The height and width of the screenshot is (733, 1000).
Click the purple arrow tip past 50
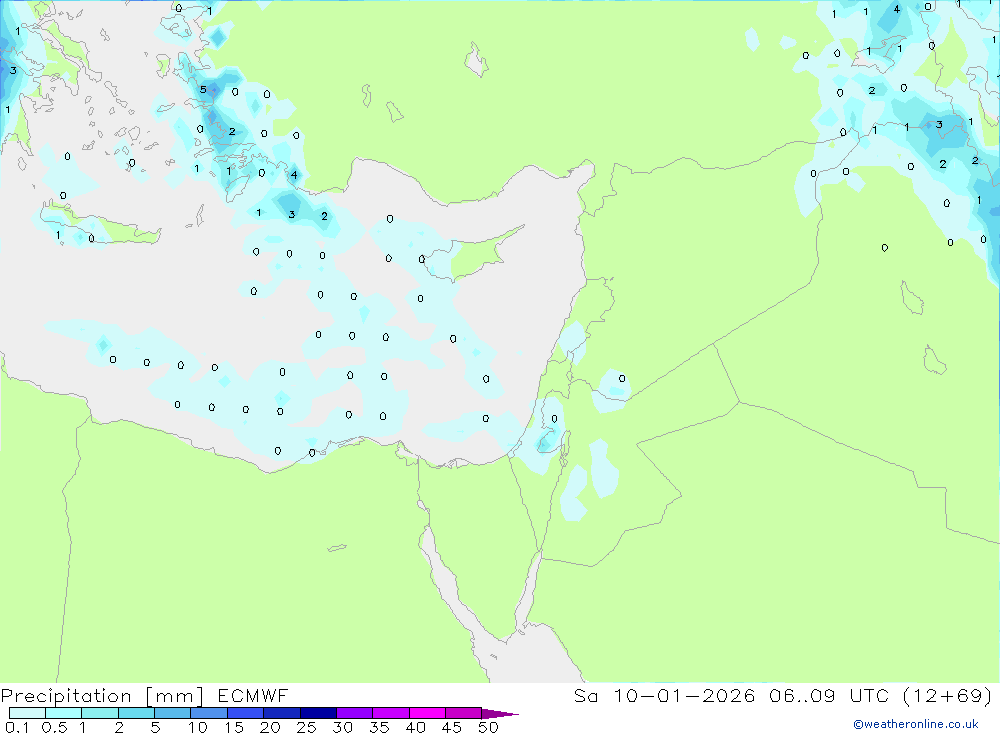500,713
